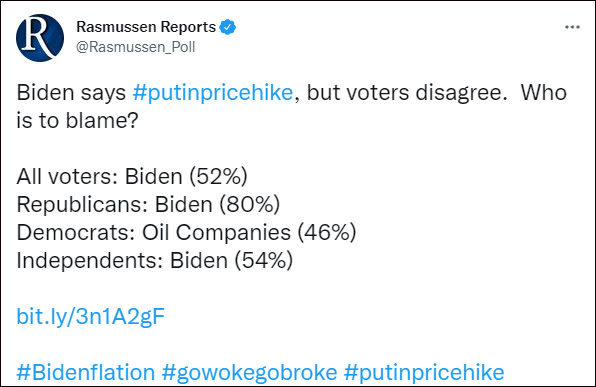Open #putinpricehike hashtag after 'Biden says'
The image size is (596, 387).
pyautogui.click(x=213, y=93)
